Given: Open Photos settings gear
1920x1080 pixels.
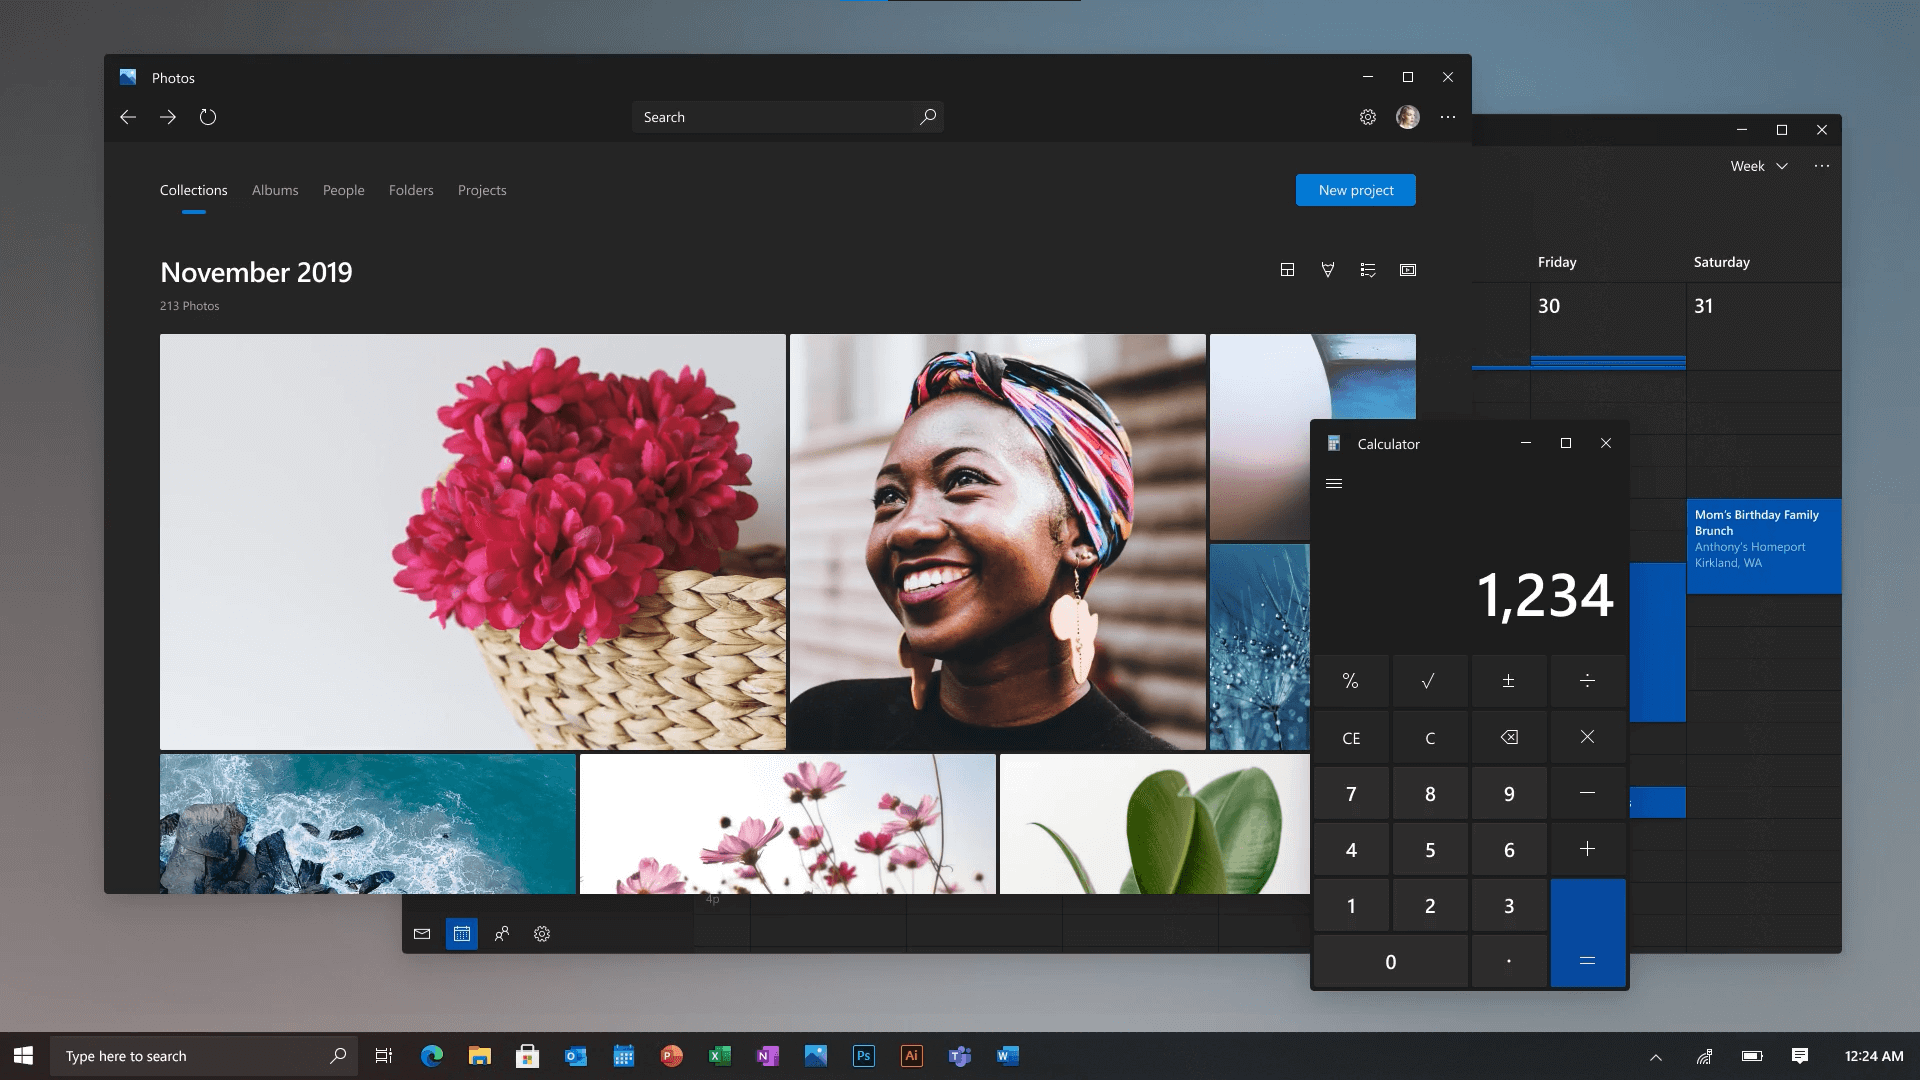Looking at the screenshot, I should (x=1367, y=117).
